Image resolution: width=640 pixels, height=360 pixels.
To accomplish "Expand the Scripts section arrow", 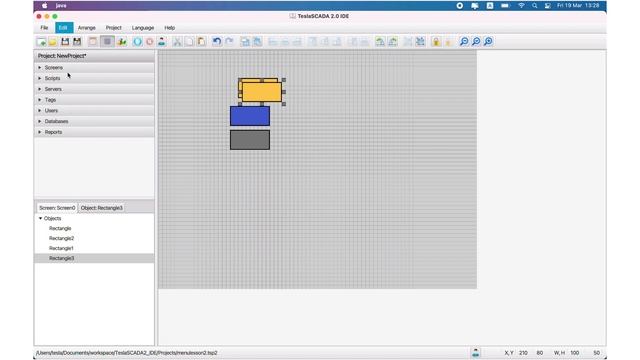I will click(40, 78).
